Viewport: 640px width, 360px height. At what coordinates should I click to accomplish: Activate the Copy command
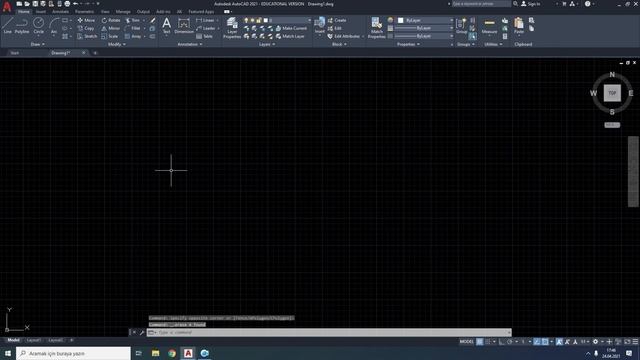click(x=86, y=28)
